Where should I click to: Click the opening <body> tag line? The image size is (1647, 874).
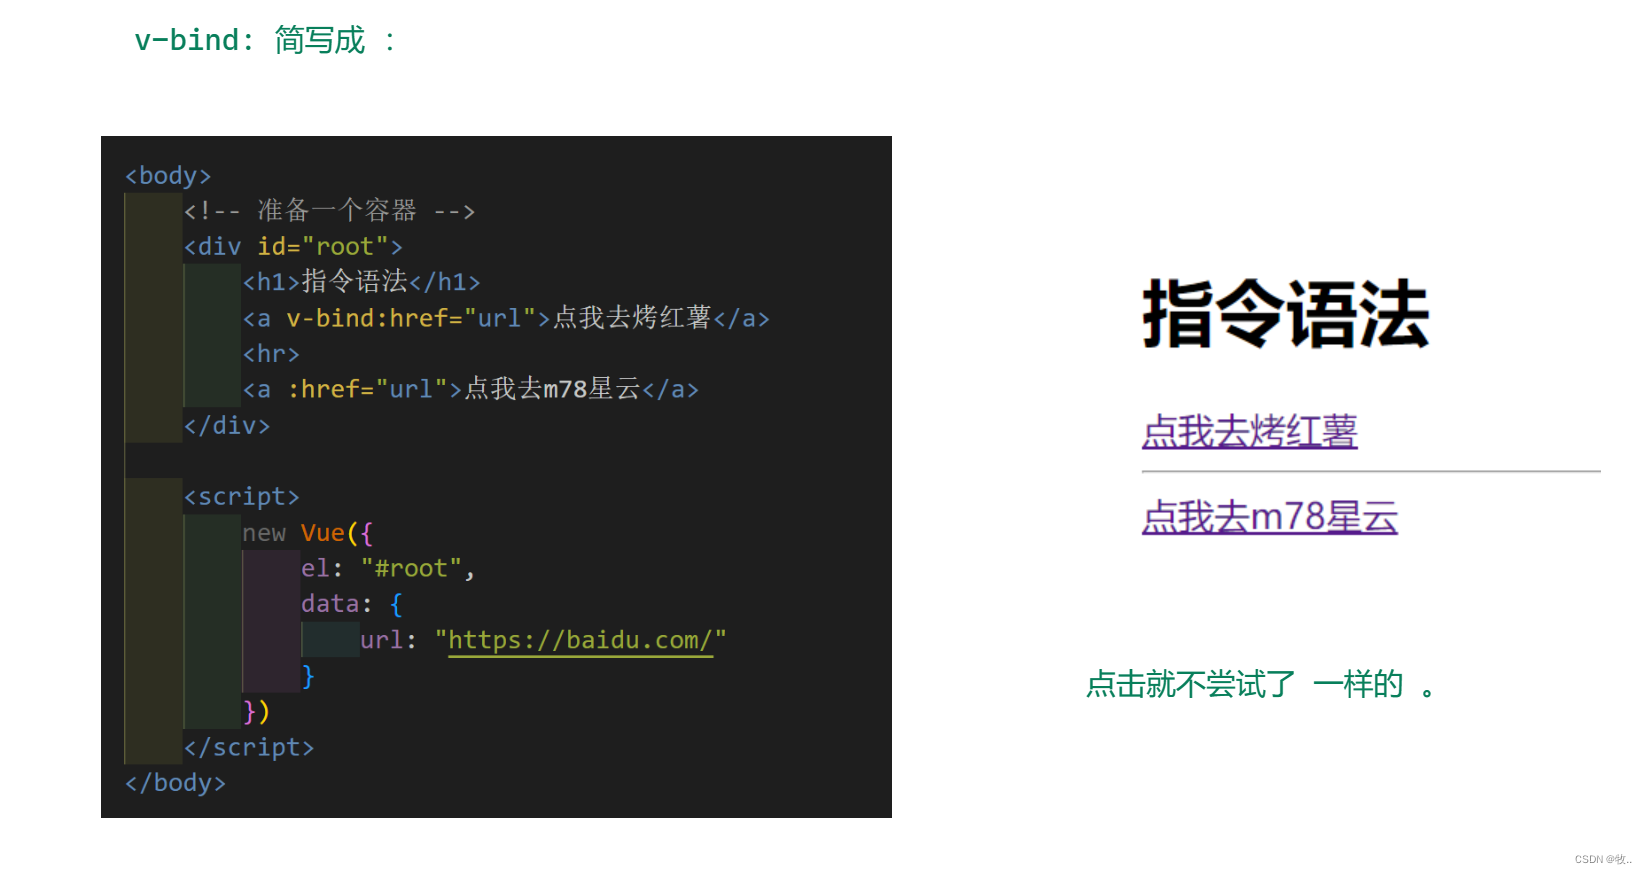(x=168, y=176)
